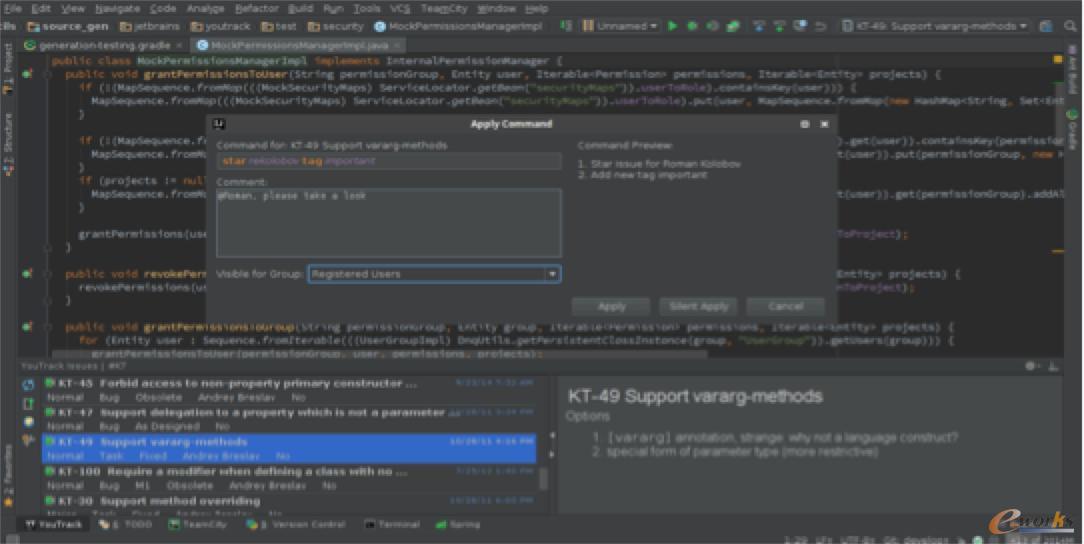This screenshot has height=544, width=1084.
Task: Click source_gen breadcrumb in navigation bar
Action: click(67, 26)
